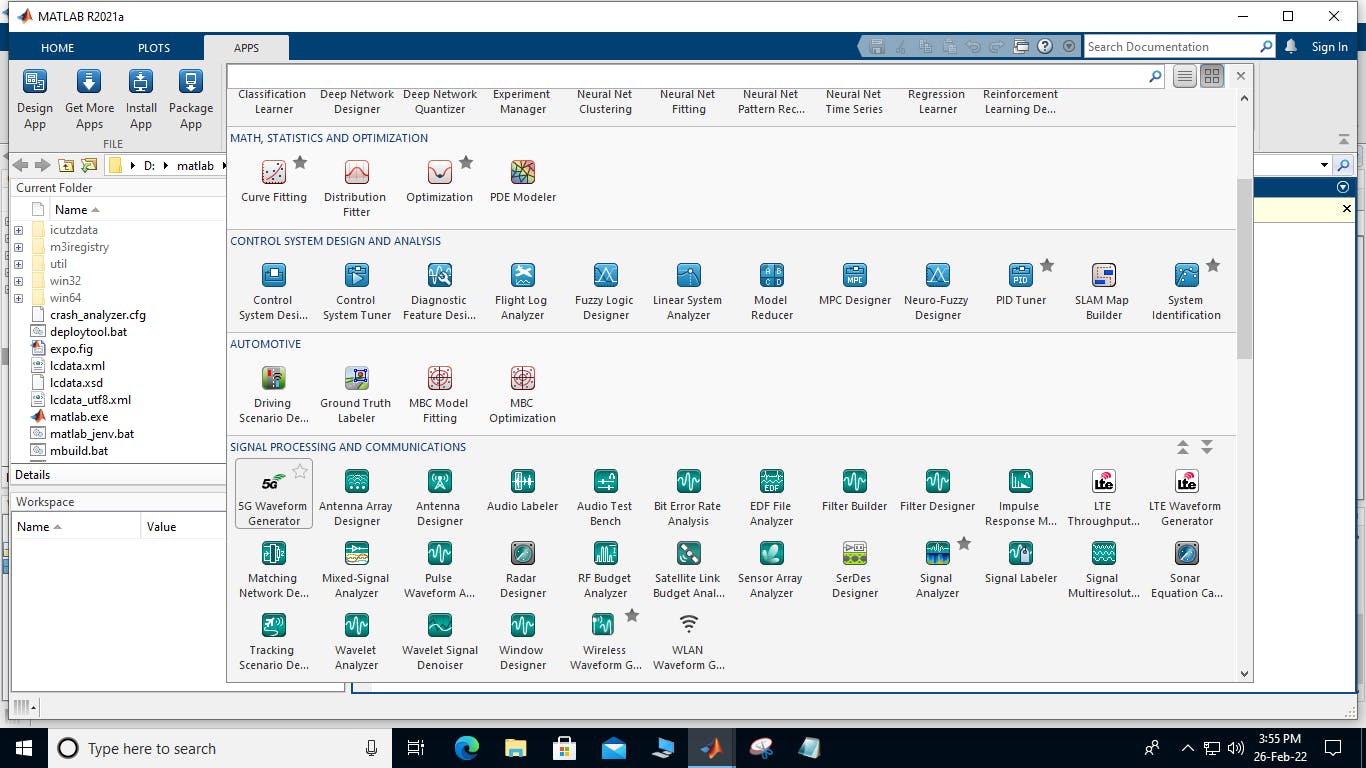Launch Control System Tuner

pos(356,290)
